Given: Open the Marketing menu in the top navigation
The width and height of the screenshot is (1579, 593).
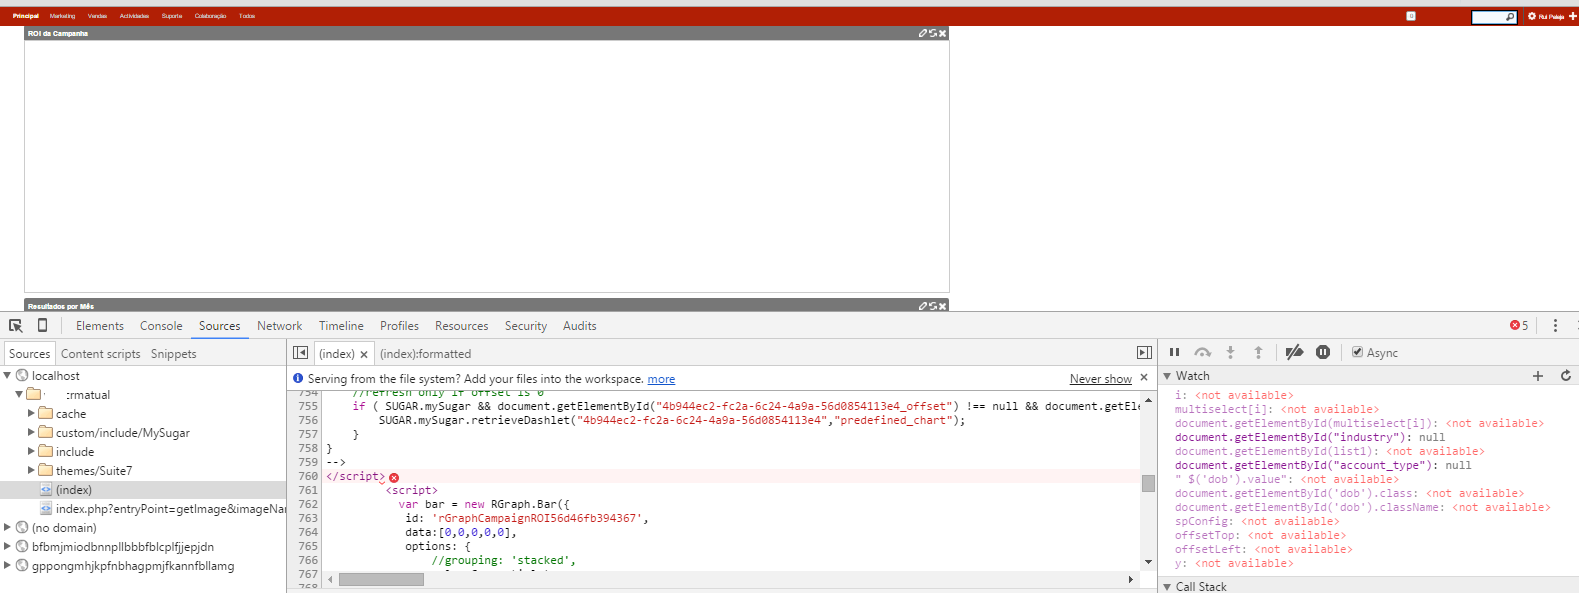Looking at the screenshot, I should 62,16.
